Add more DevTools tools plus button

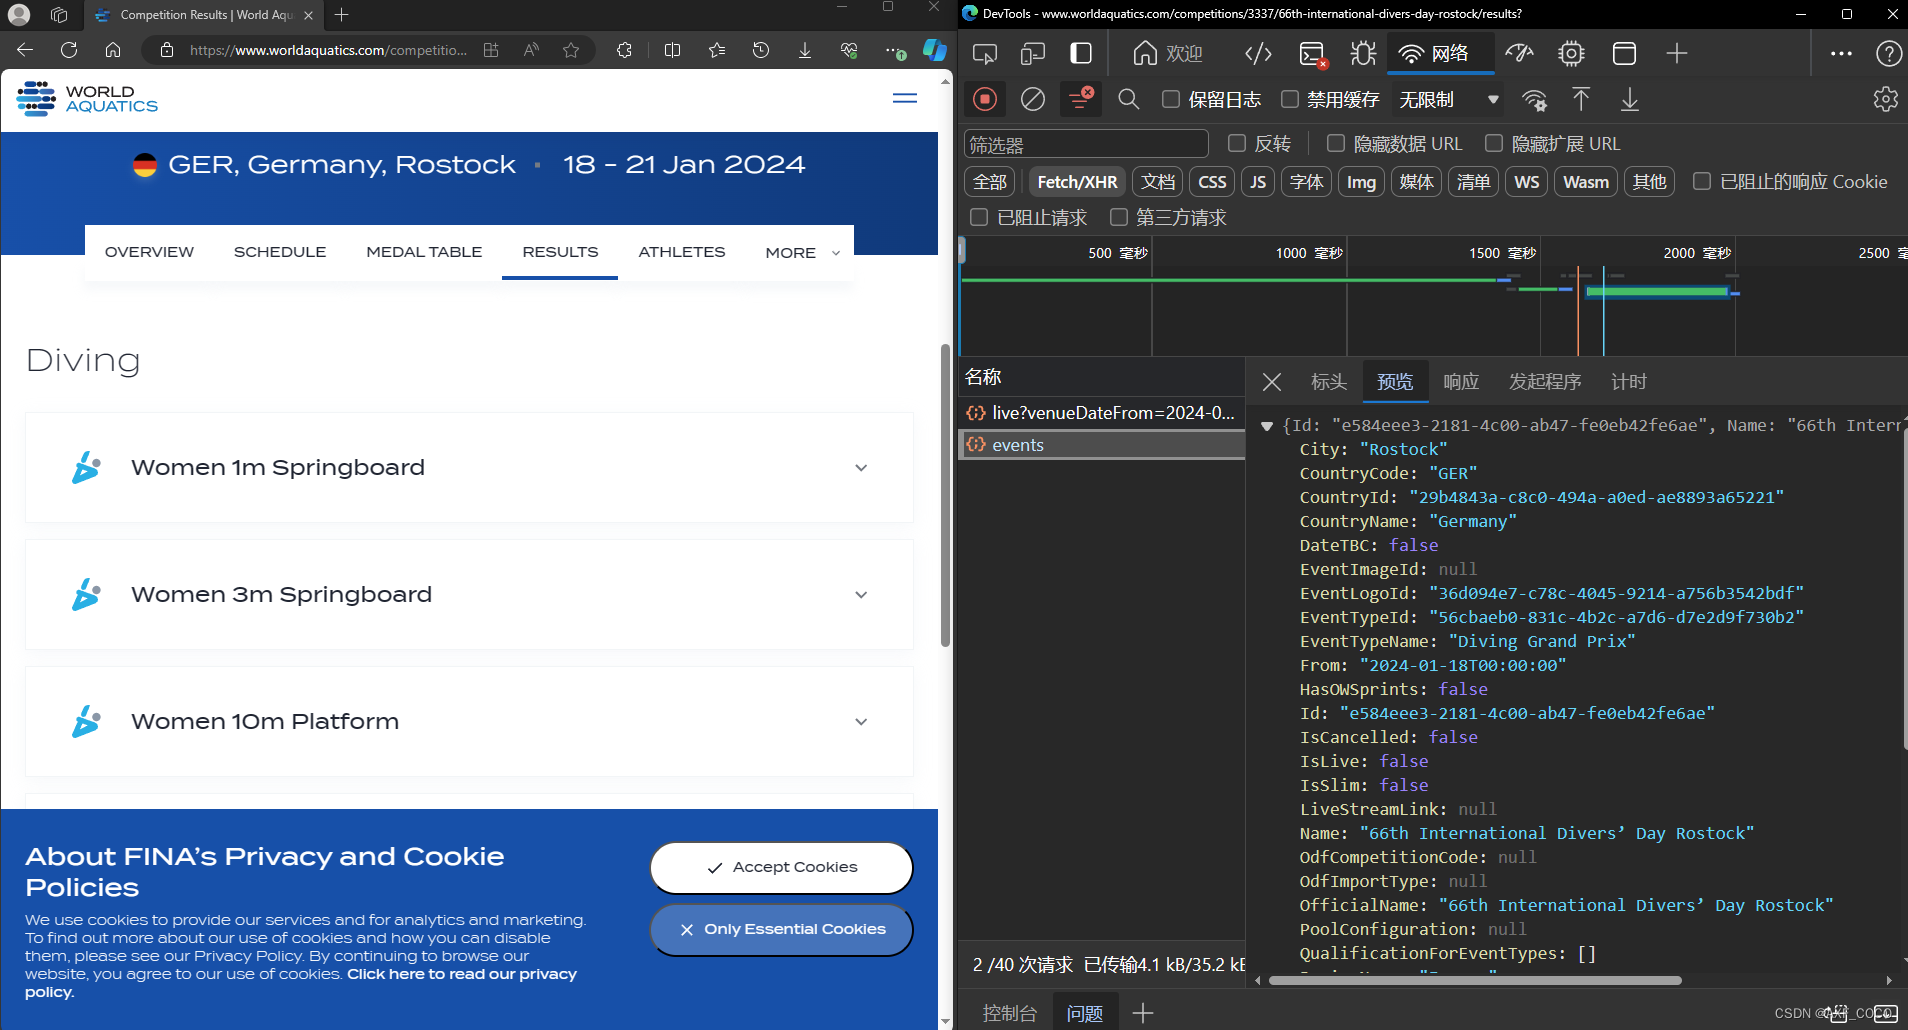[1677, 53]
